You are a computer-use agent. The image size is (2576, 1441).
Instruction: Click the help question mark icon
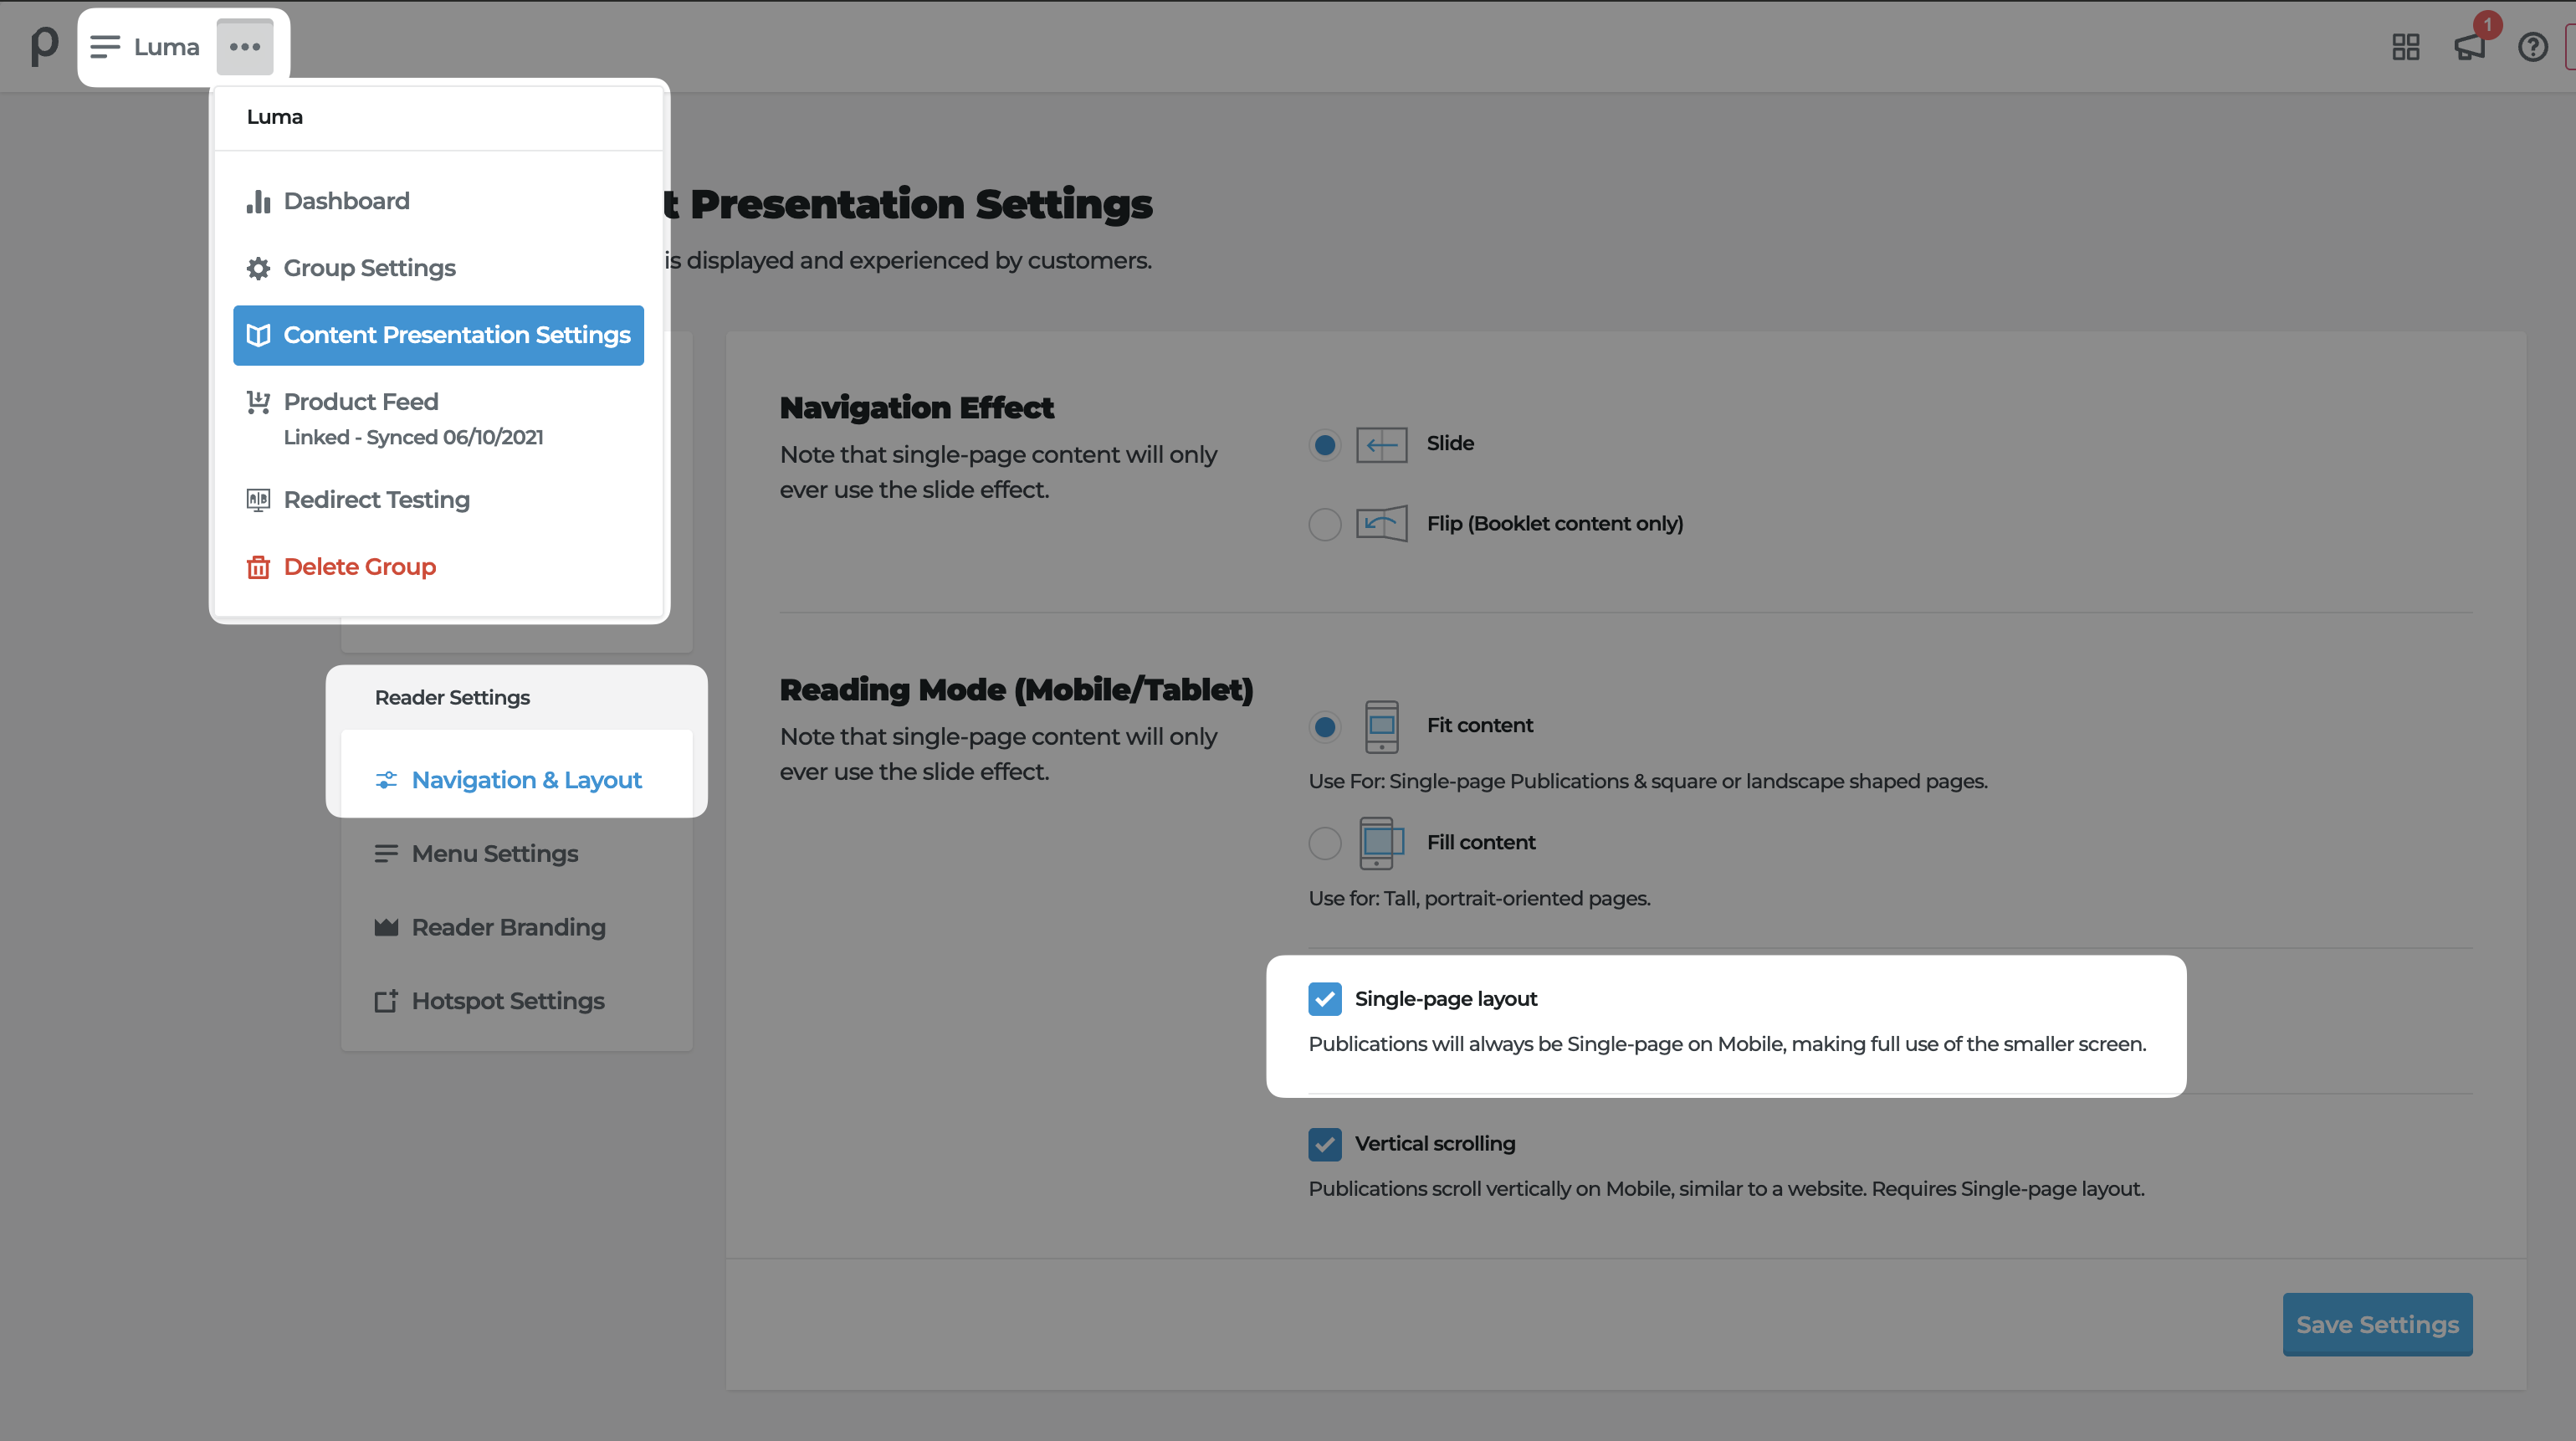pos(2532,47)
